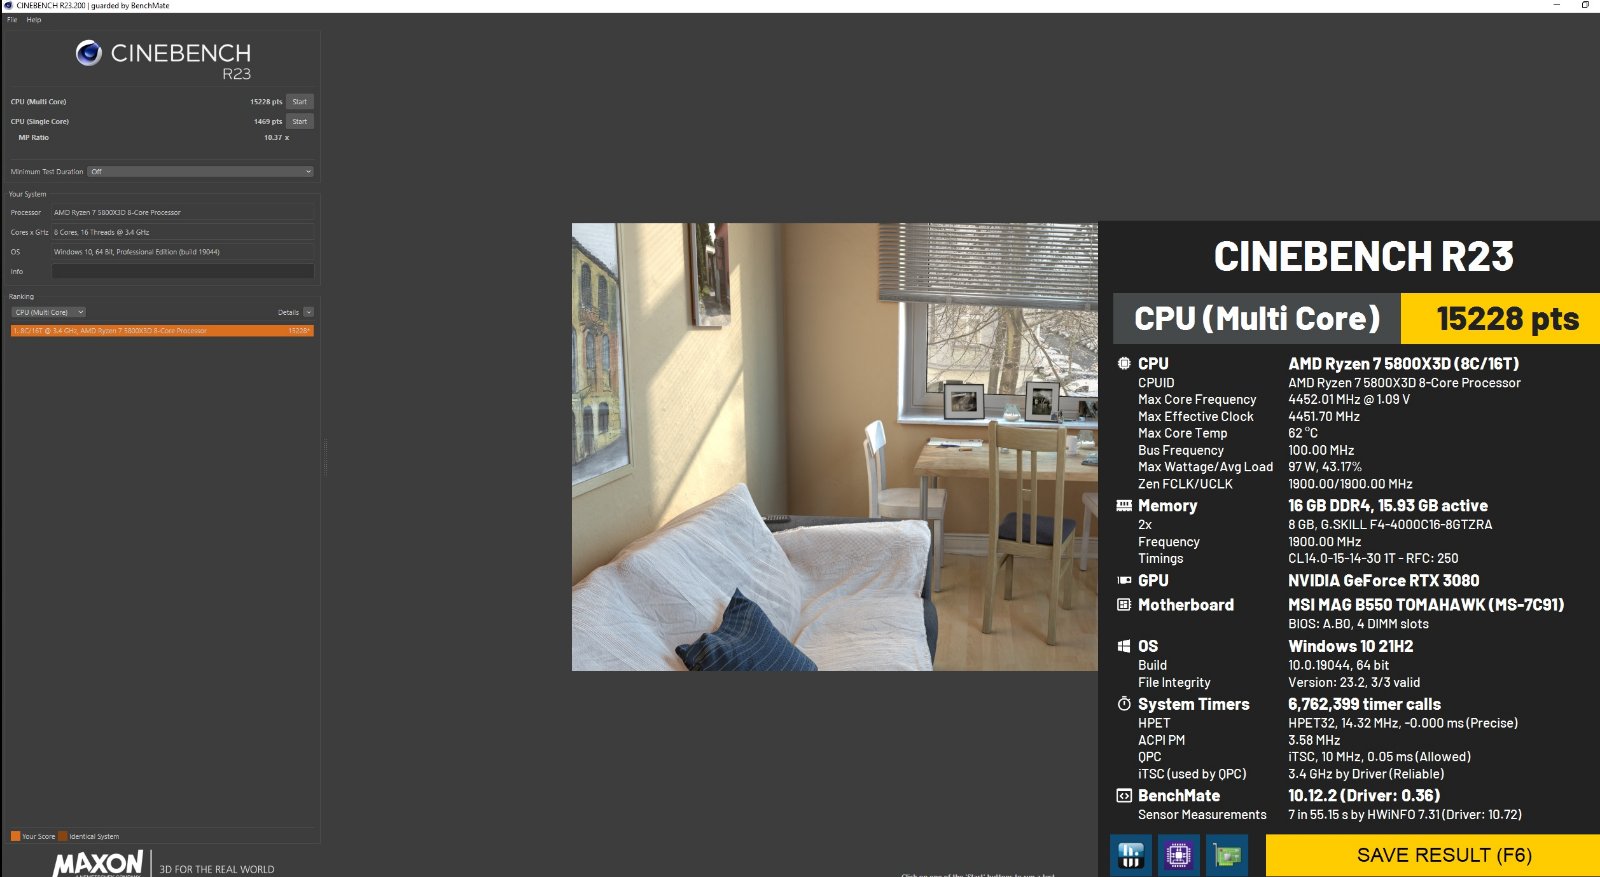Screen dimensions: 1600x877
Task: Open the File menu
Action: point(12,19)
